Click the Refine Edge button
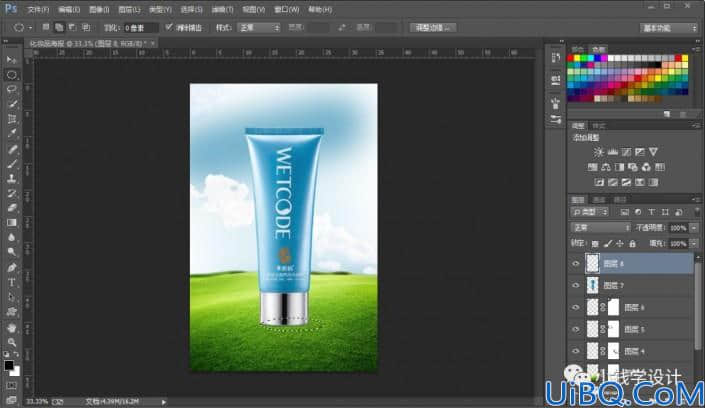The height and width of the screenshot is (408, 705). point(433,27)
